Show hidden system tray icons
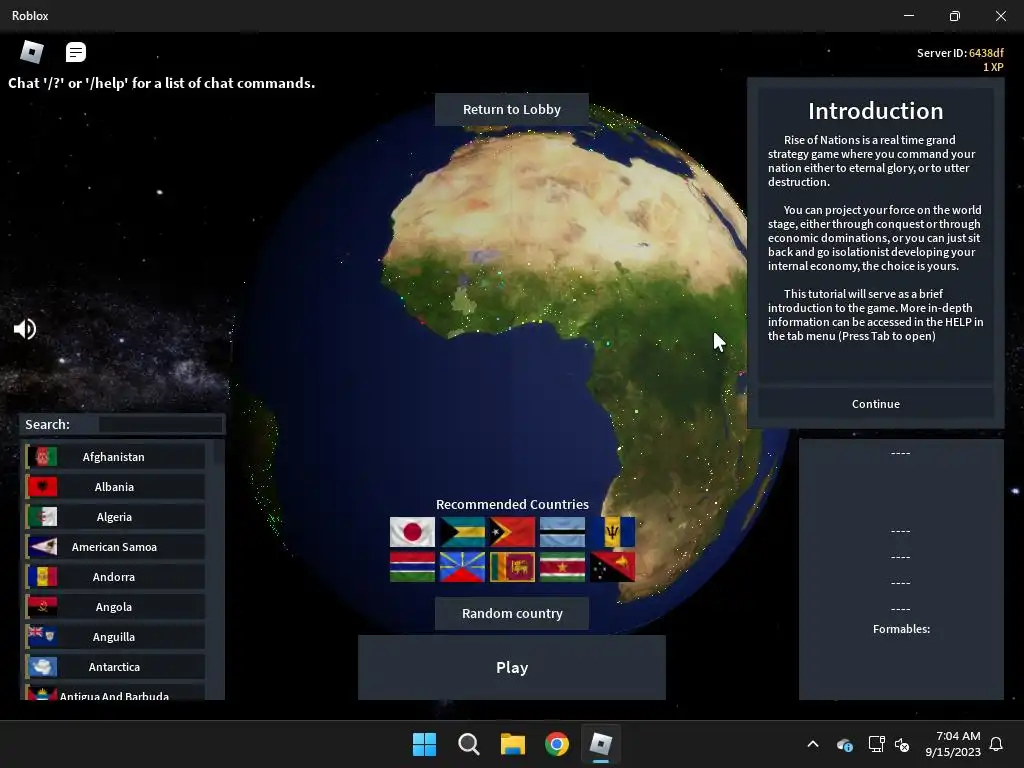This screenshot has width=1024, height=768. click(813, 744)
